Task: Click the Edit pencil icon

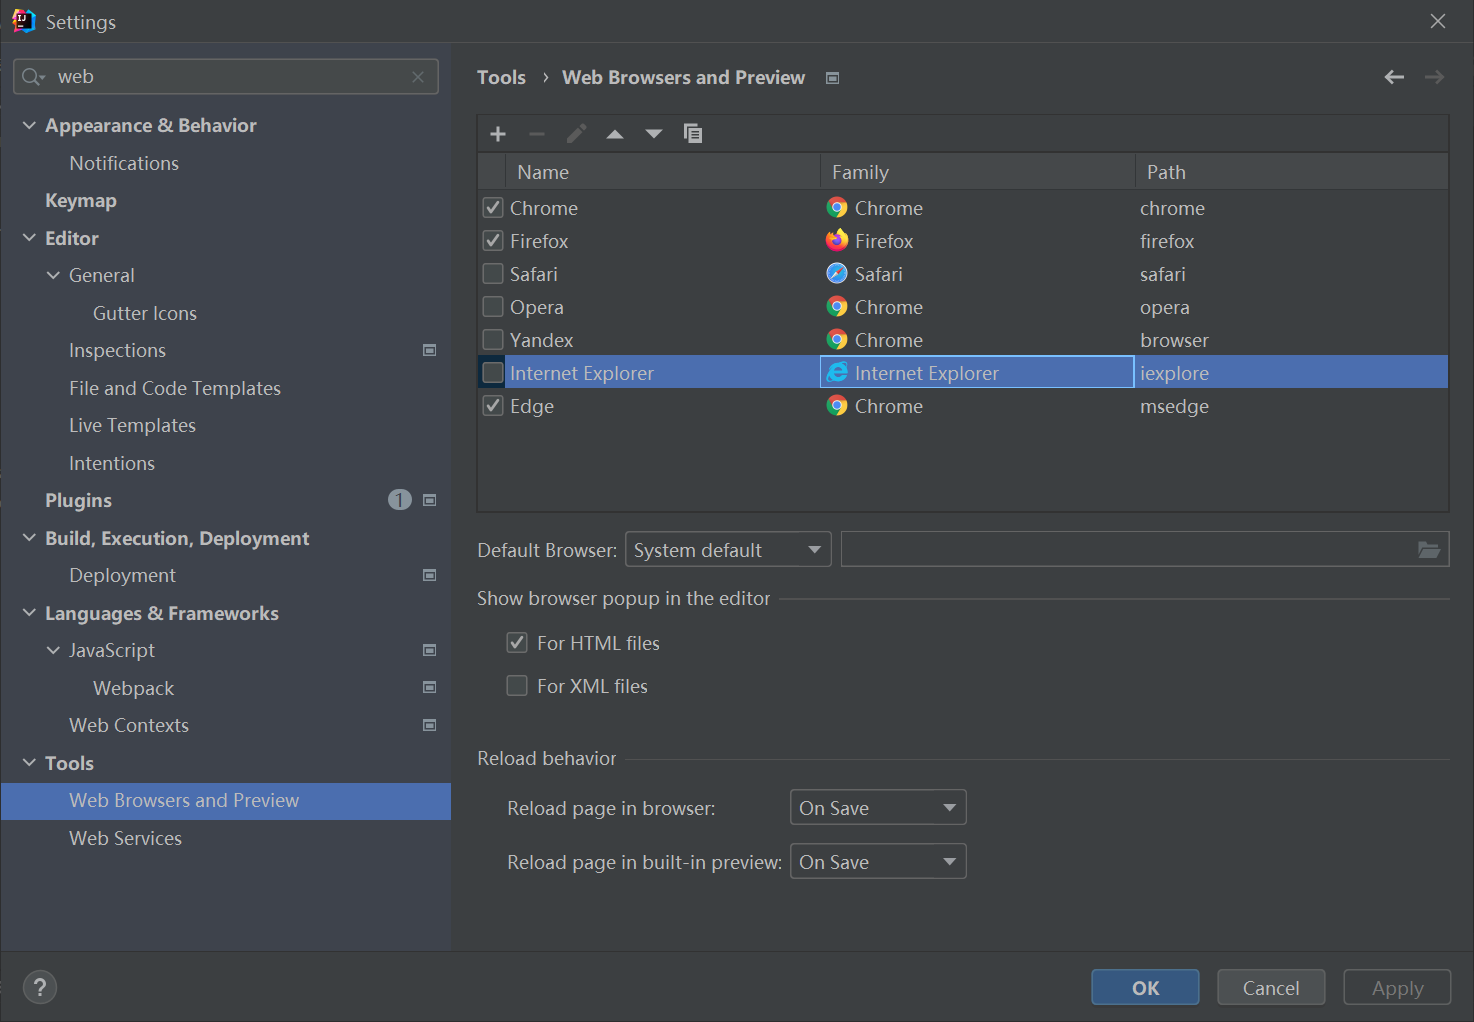Action: click(x=576, y=134)
